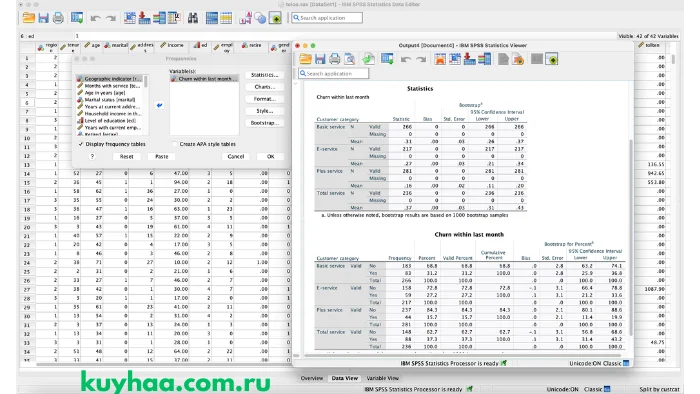
Task: Select row 20 header in data grid
Action: pyautogui.click(x=27, y=227)
